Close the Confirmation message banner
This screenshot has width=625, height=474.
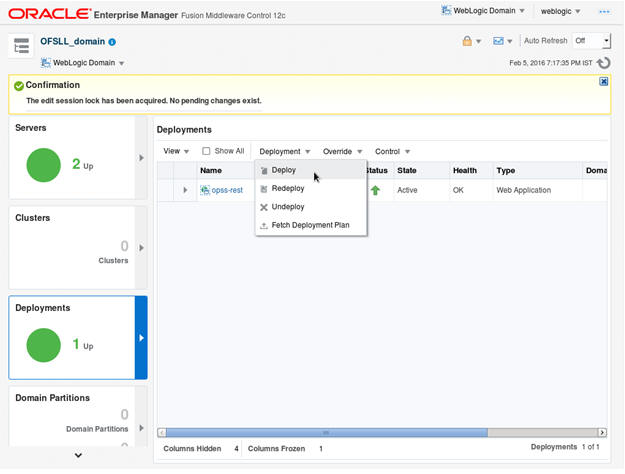pos(604,82)
